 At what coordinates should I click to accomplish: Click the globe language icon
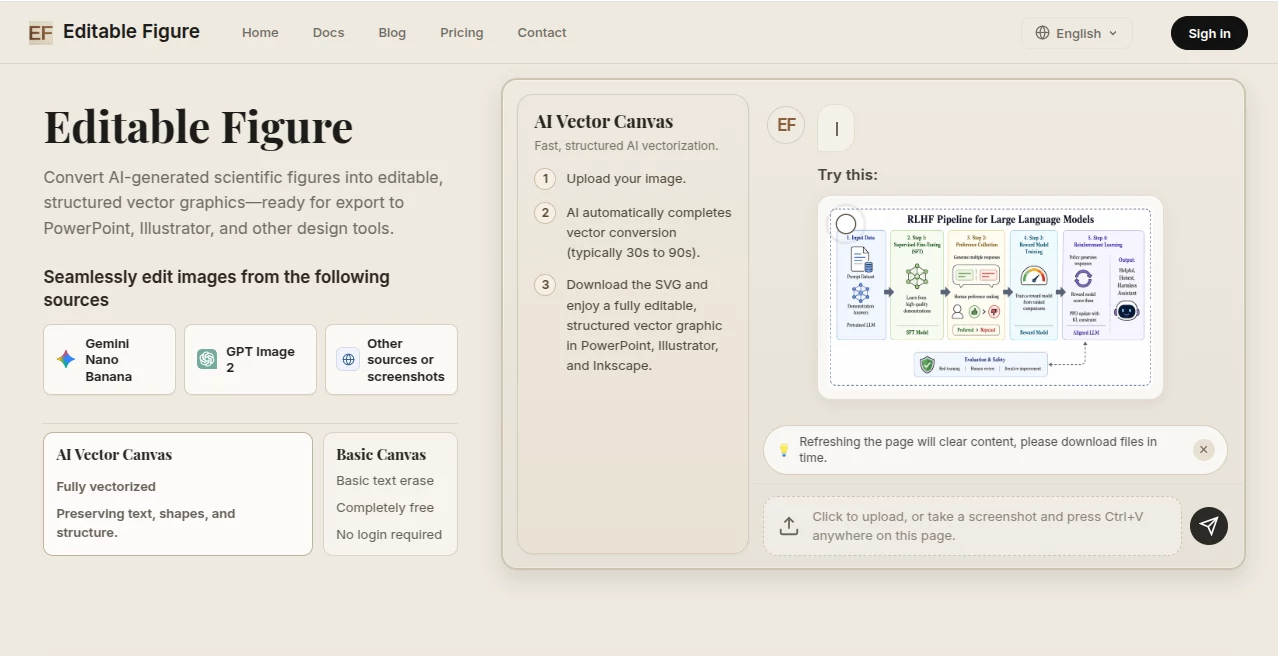pyautogui.click(x=1042, y=33)
